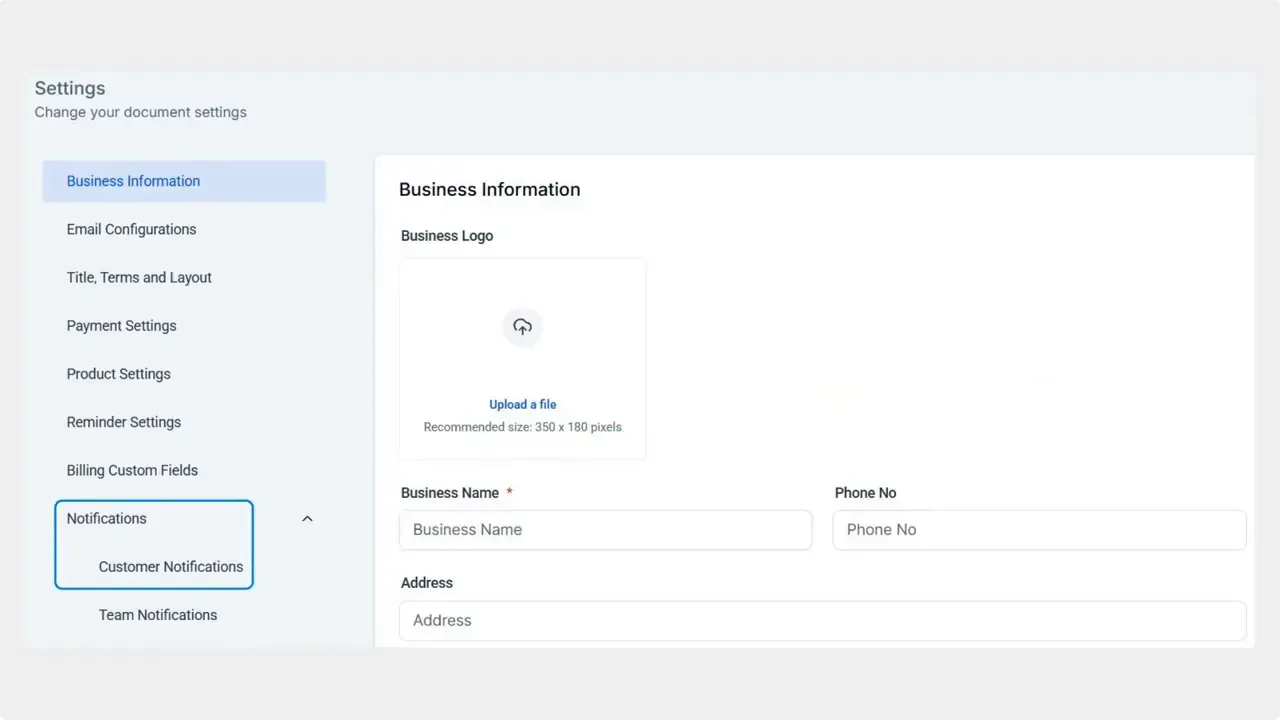Click the Business Information panel title
Viewport: 1280px width, 720px height.
coord(489,189)
